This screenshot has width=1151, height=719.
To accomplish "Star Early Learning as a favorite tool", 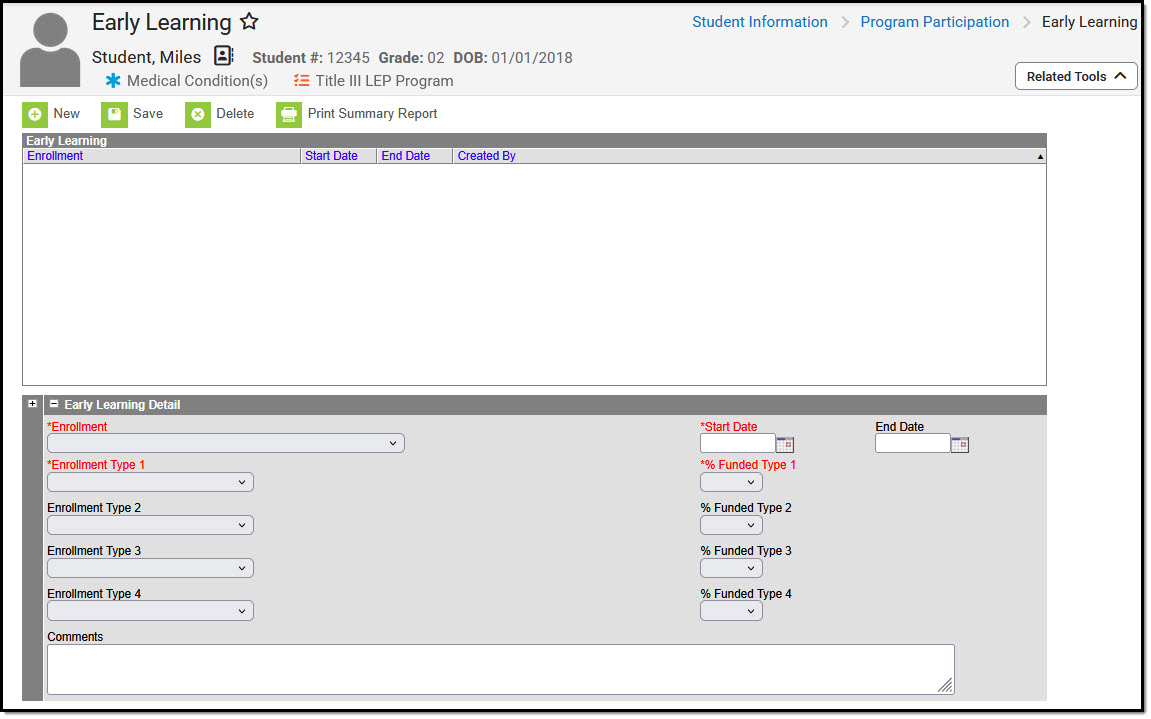I will click(248, 21).
